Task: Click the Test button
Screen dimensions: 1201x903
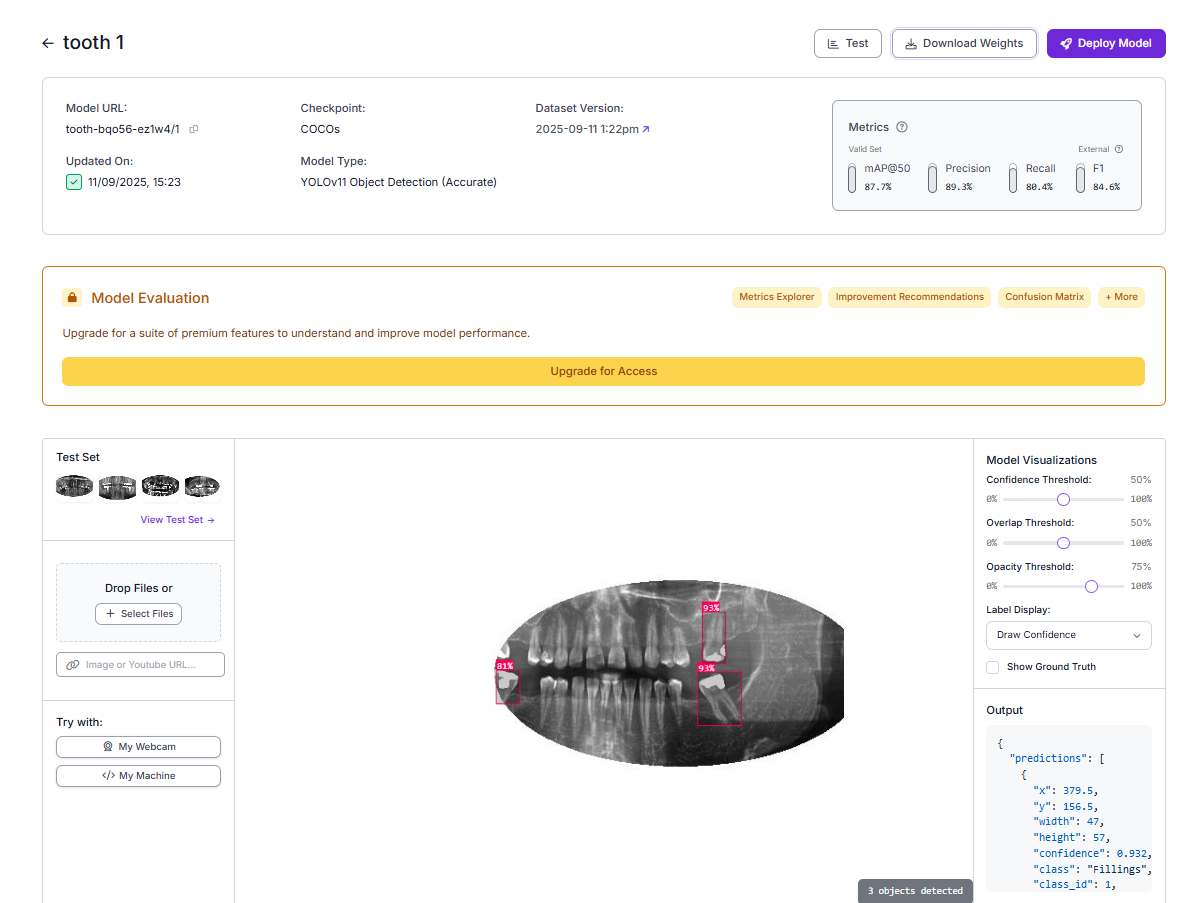Action: [x=848, y=44]
